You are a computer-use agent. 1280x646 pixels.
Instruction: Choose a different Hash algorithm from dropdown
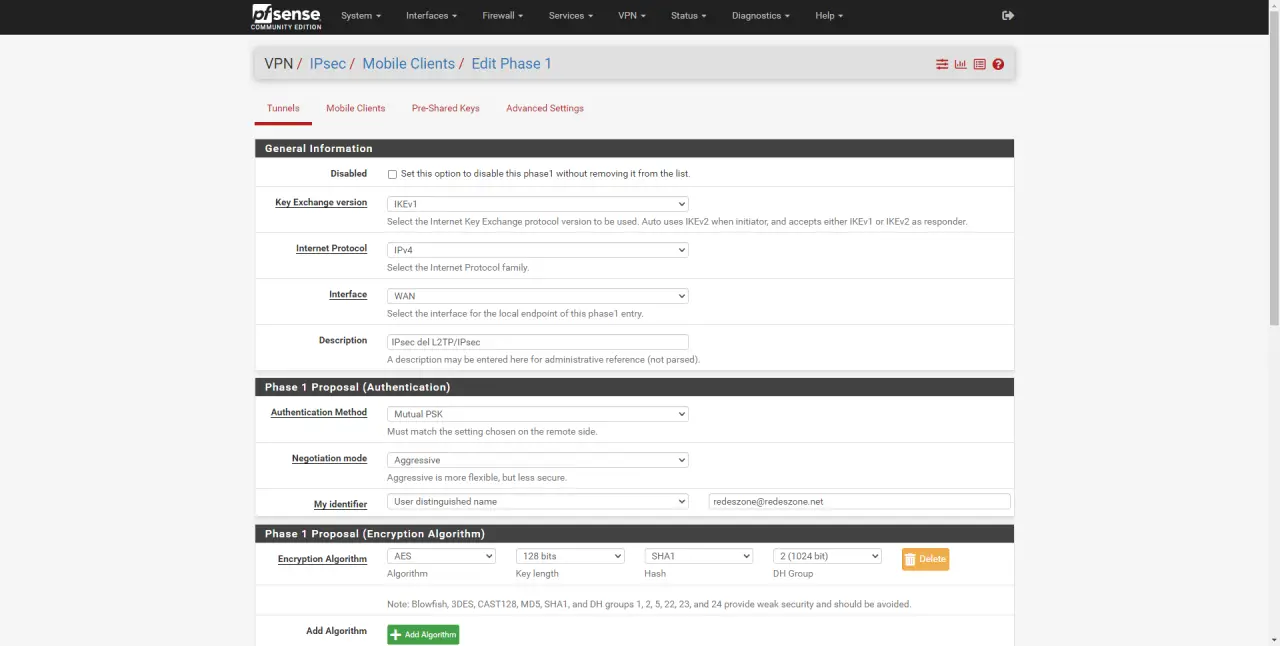(698, 556)
